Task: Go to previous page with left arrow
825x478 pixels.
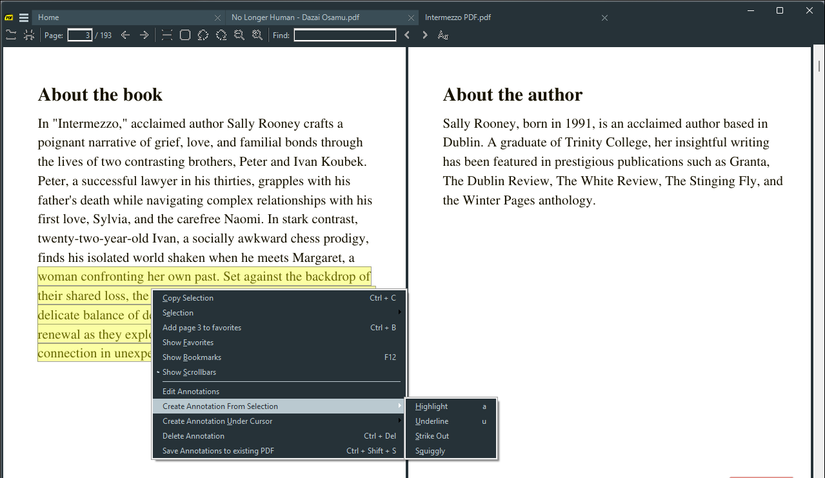Action: pyautogui.click(x=125, y=35)
